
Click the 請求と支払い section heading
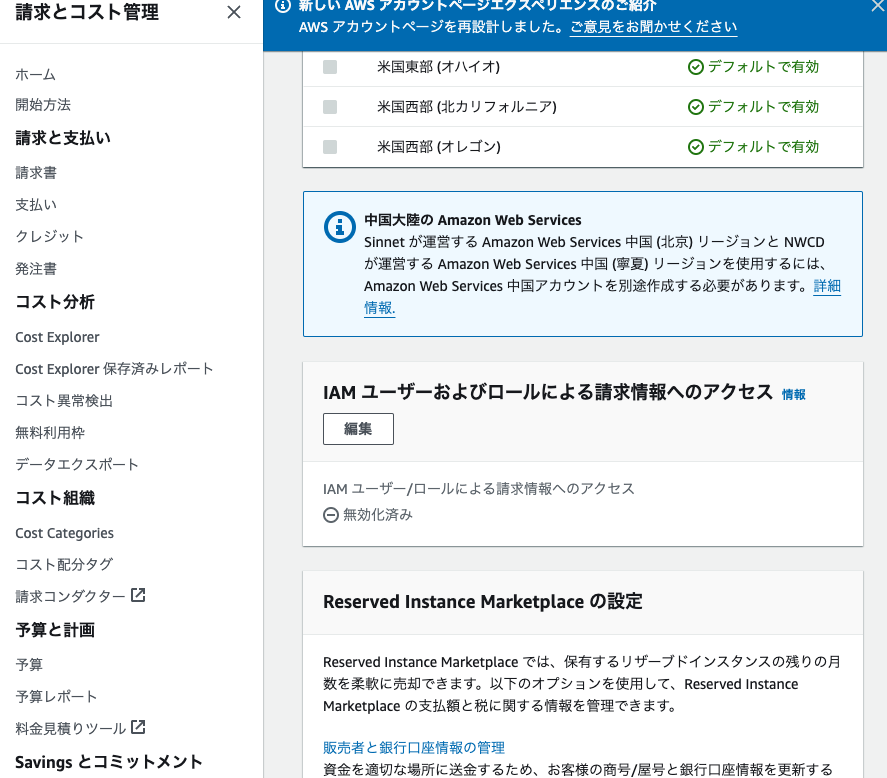(63, 137)
